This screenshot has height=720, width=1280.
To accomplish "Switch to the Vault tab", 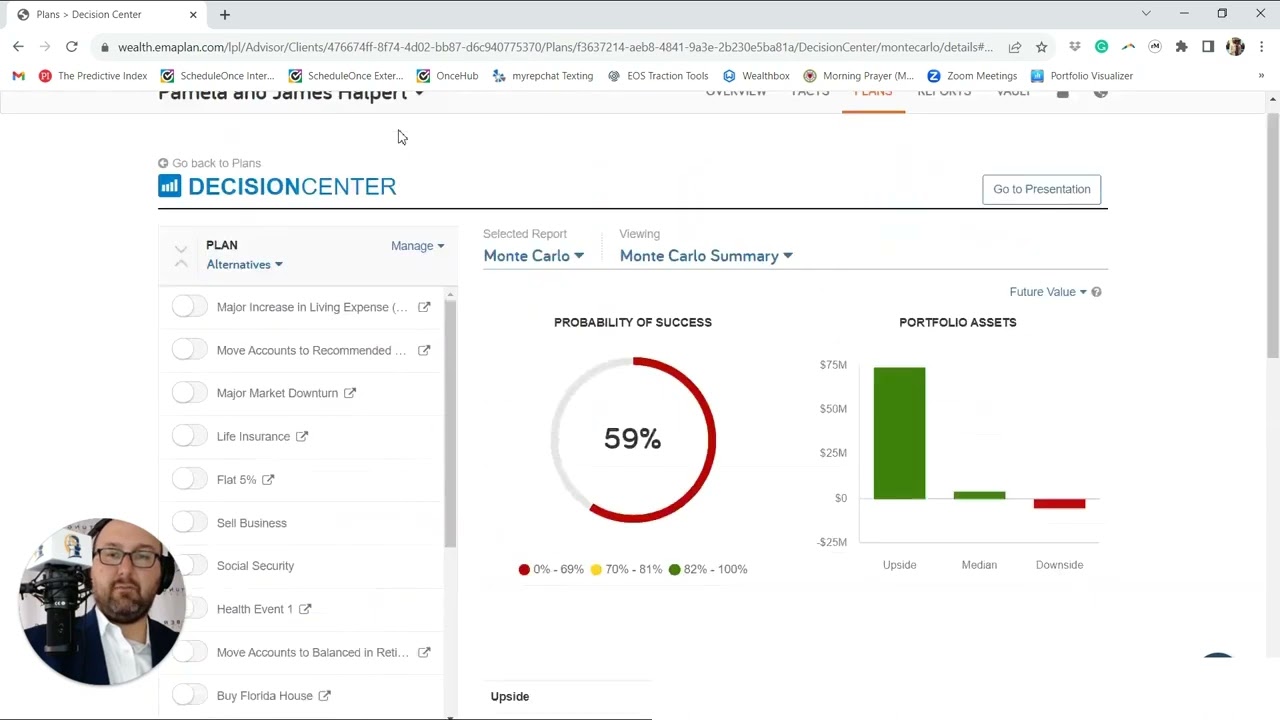I will [x=1014, y=95].
